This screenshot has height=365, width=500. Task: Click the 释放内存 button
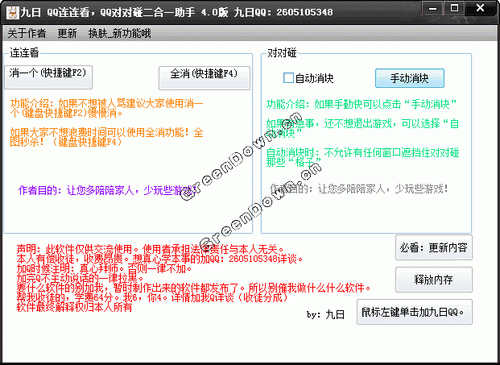434,280
